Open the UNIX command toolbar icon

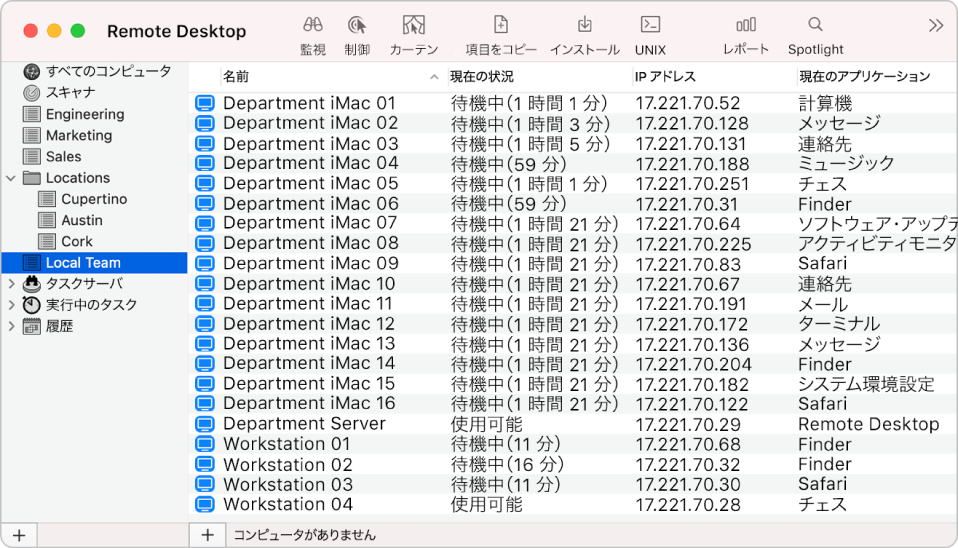pos(650,25)
